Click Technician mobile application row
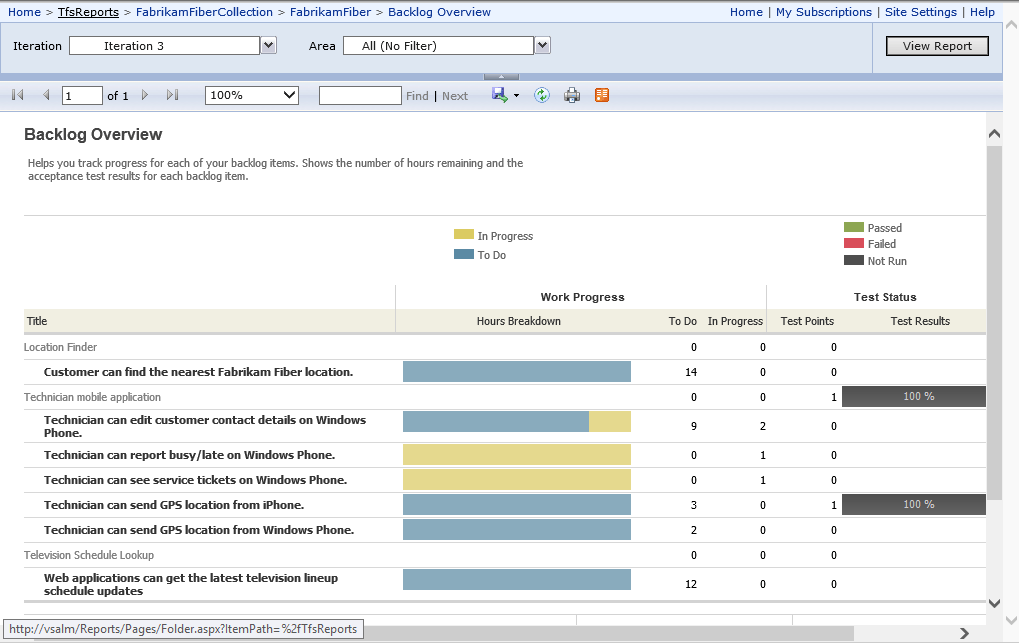The width and height of the screenshot is (1019, 643). (x=92, y=397)
